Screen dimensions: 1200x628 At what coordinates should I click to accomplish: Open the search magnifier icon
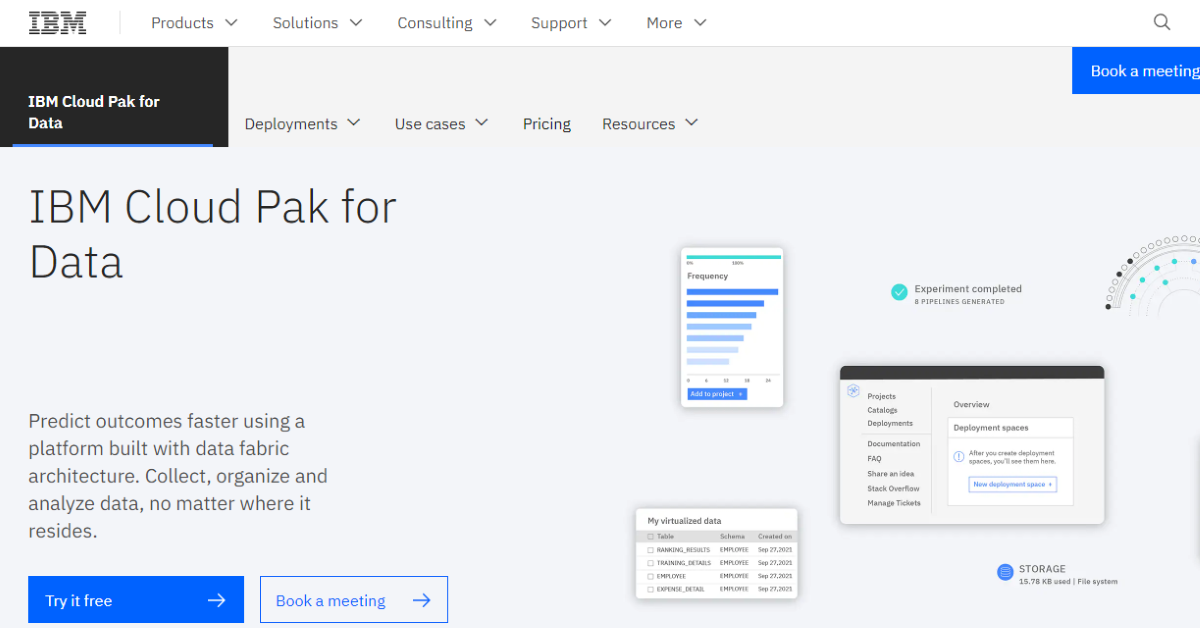point(1161,23)
